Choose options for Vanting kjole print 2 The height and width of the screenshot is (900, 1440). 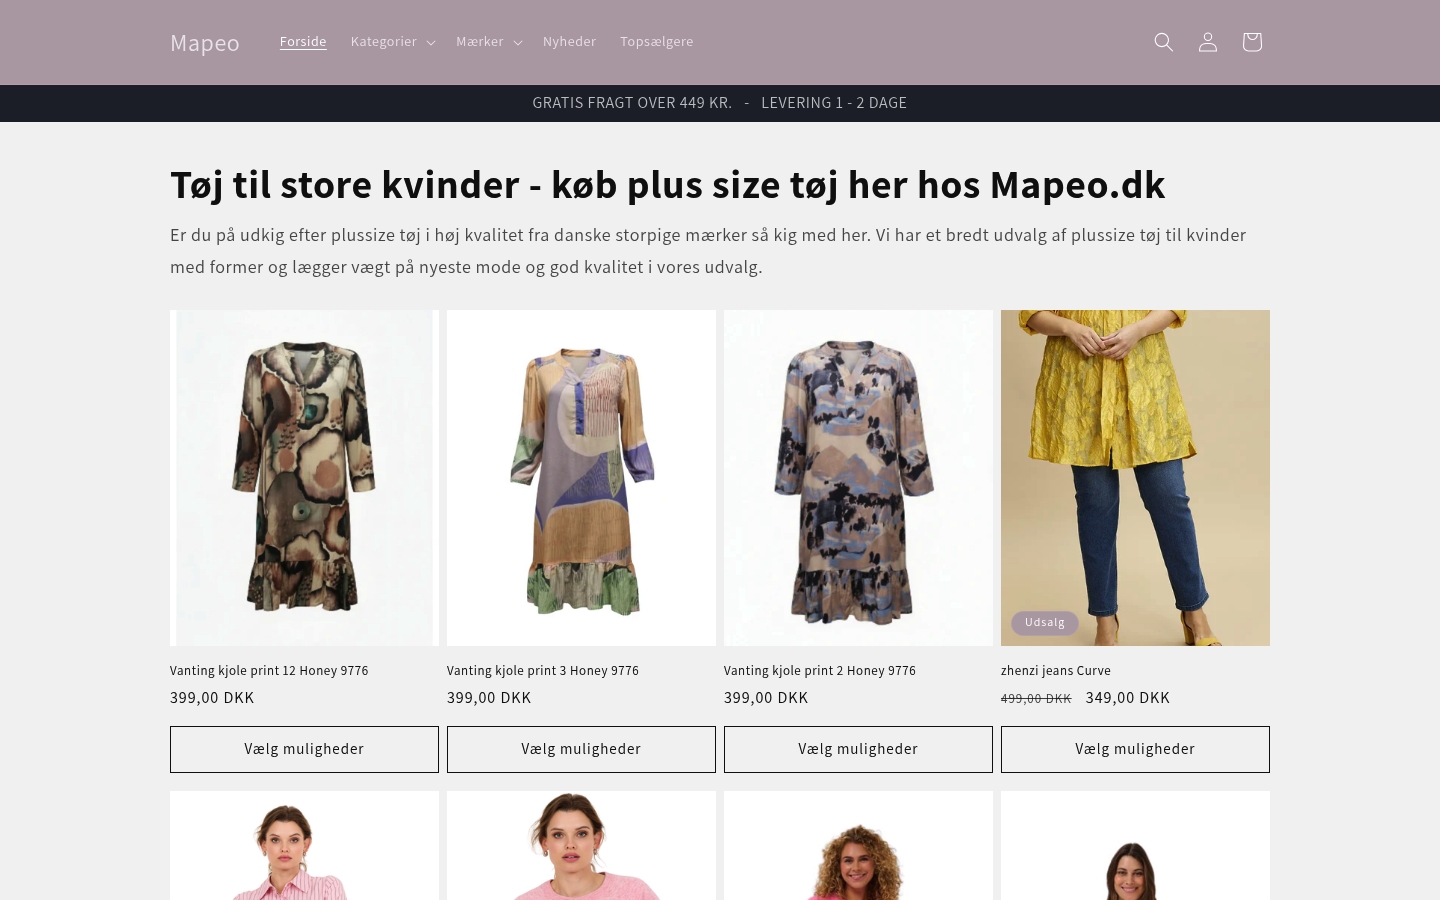tap(858, 749)
